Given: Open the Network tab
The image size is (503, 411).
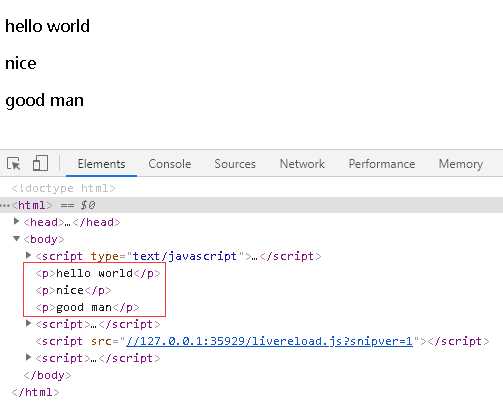Looking at the screenshot, I should coord(302,164).
